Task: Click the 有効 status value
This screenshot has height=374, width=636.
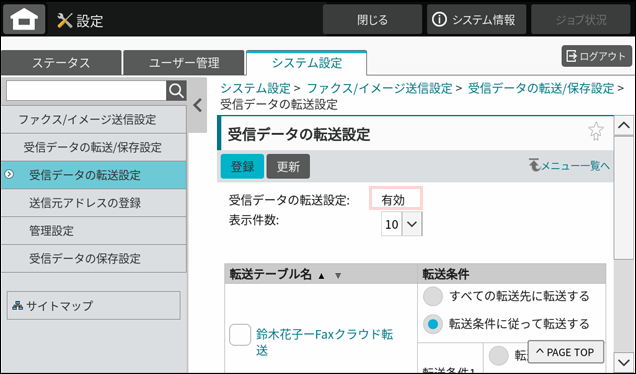Action: [x=393, y=200]
